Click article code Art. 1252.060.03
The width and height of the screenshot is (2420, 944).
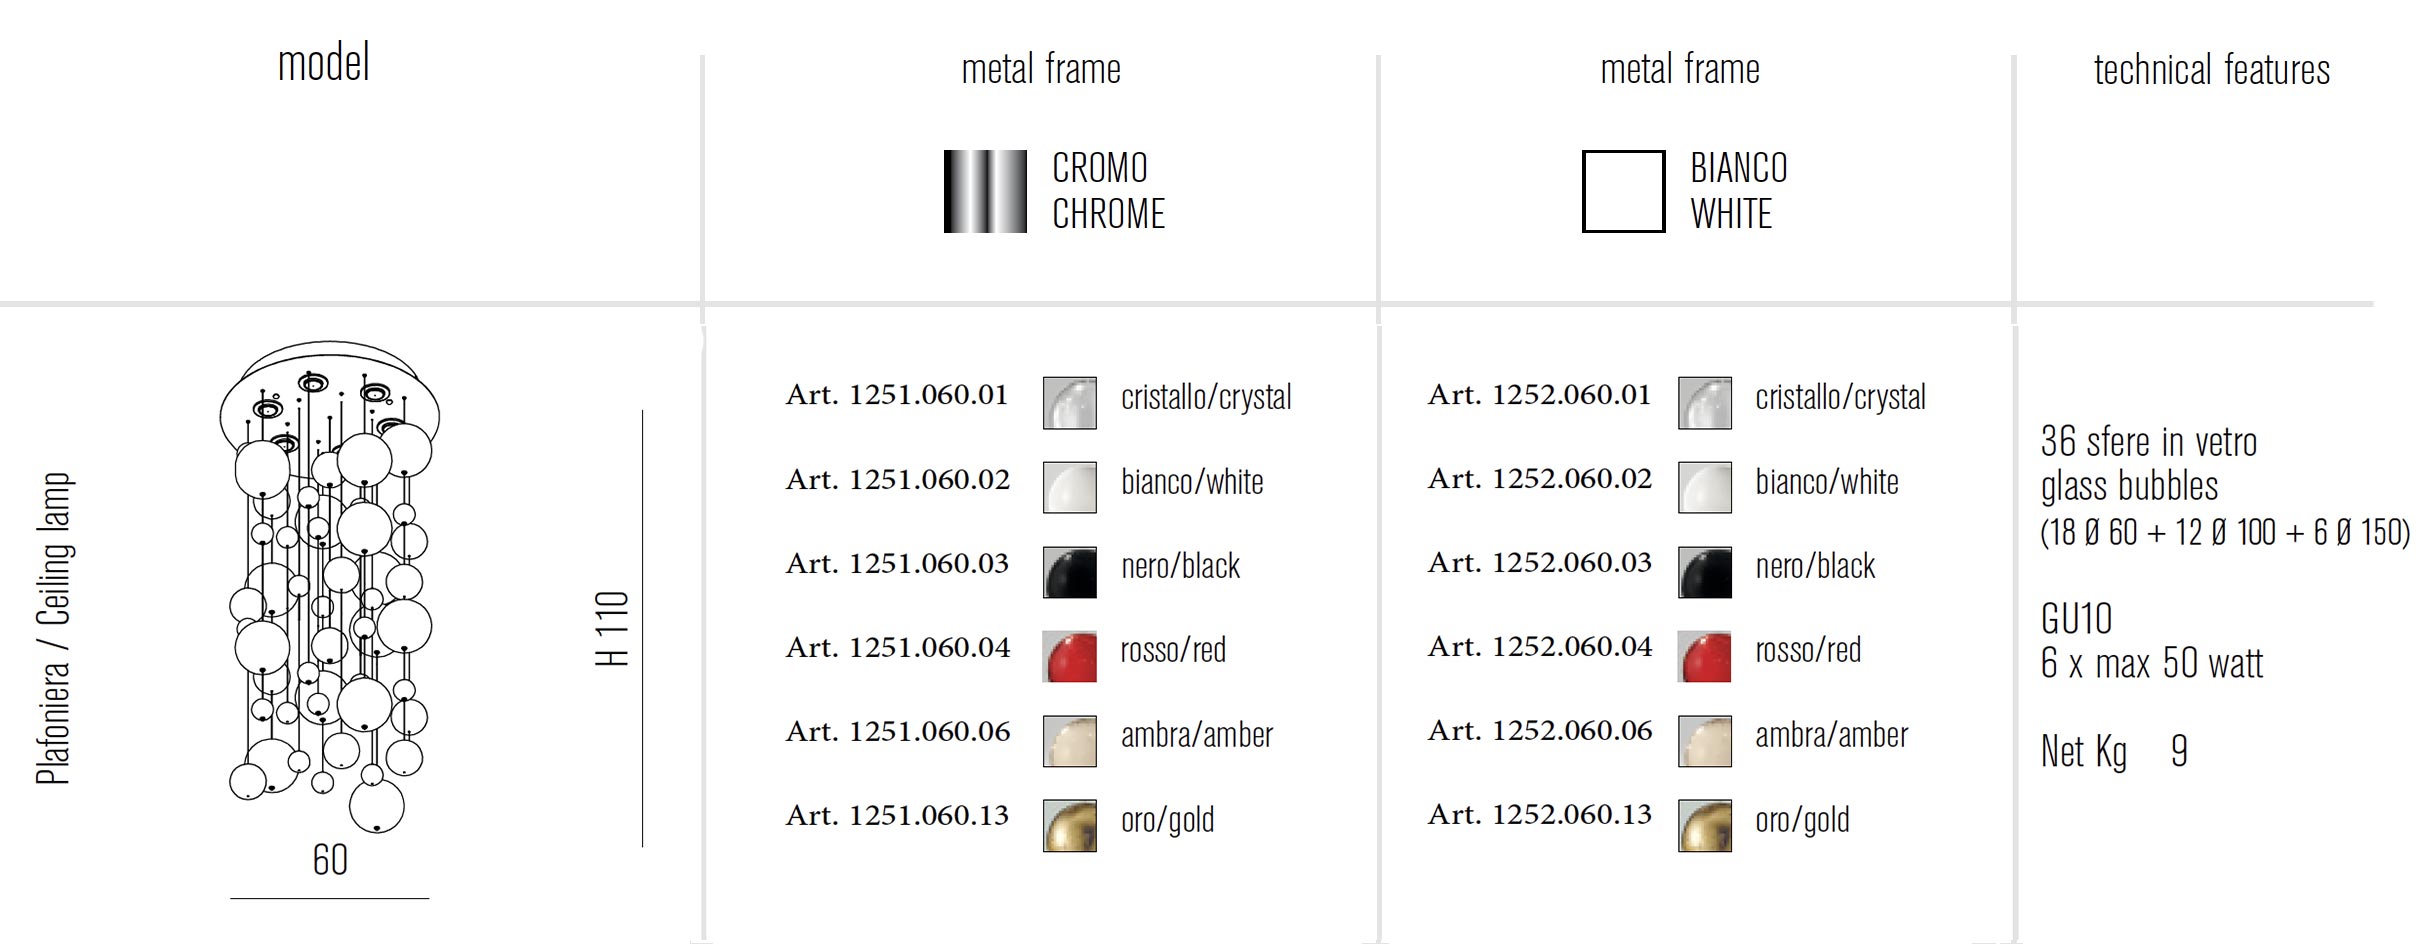[x=1540, y=563]
